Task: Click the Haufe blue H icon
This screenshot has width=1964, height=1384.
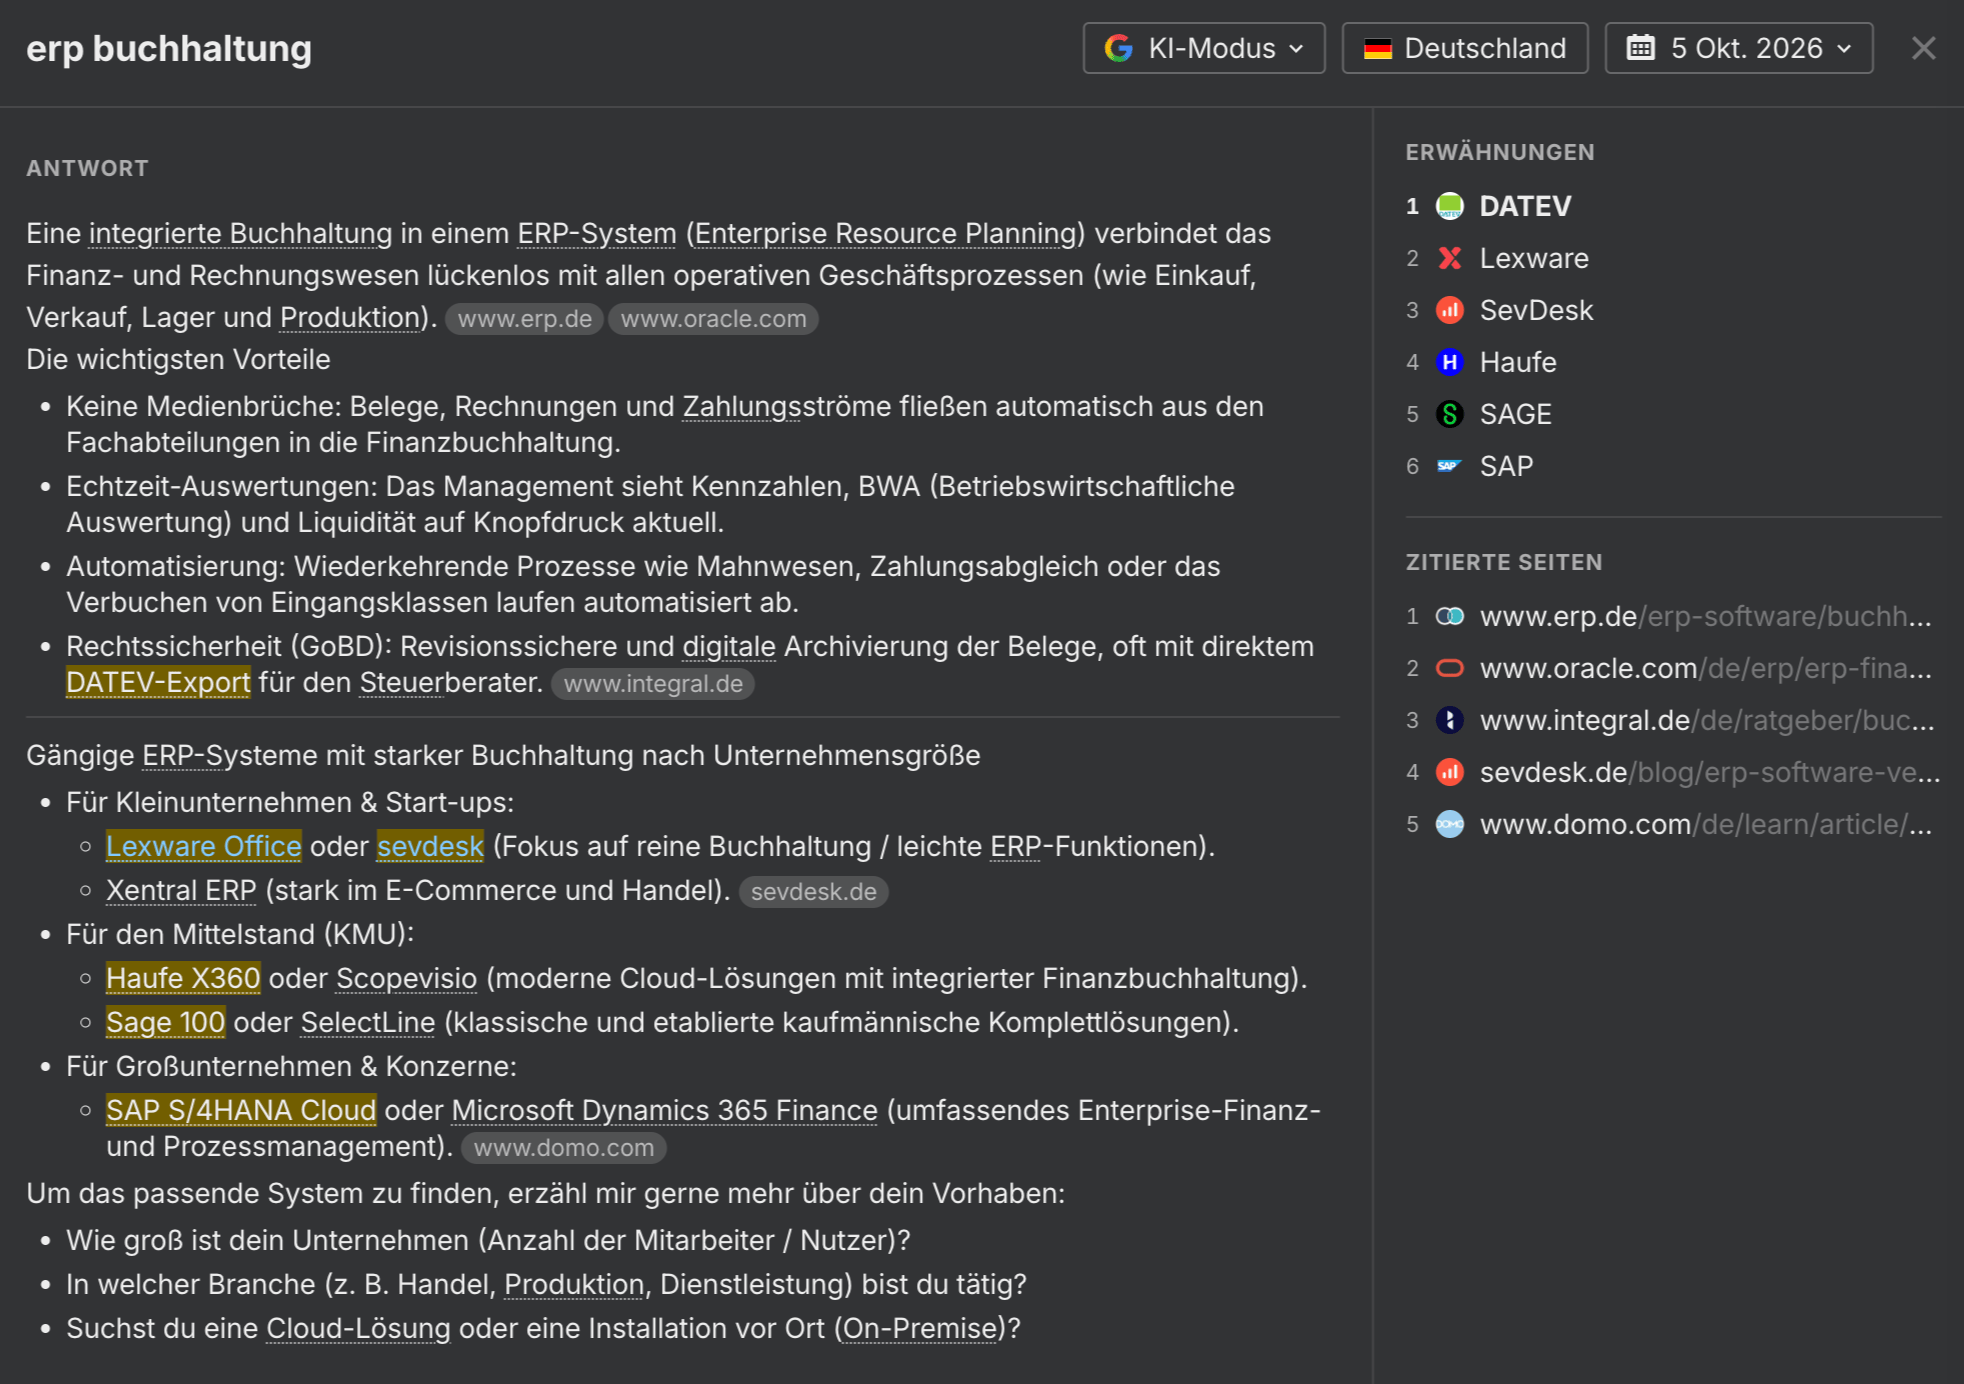Action: pyautogui.click(x=1449, y=362)
